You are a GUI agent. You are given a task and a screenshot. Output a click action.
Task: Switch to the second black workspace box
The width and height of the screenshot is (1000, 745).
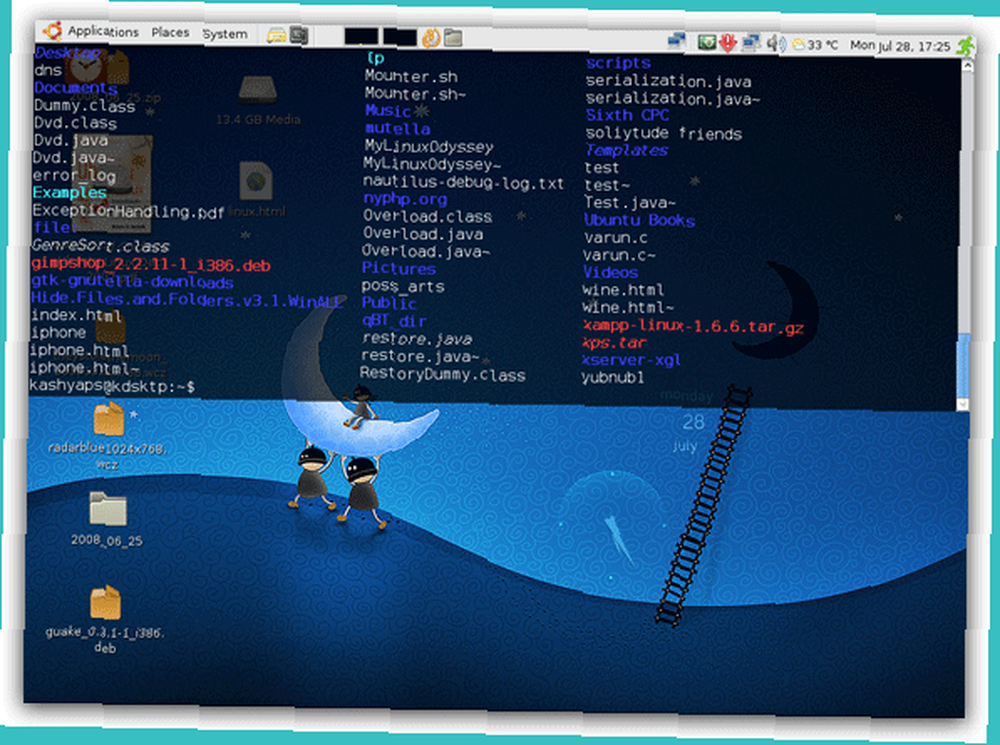click(400, 37)
